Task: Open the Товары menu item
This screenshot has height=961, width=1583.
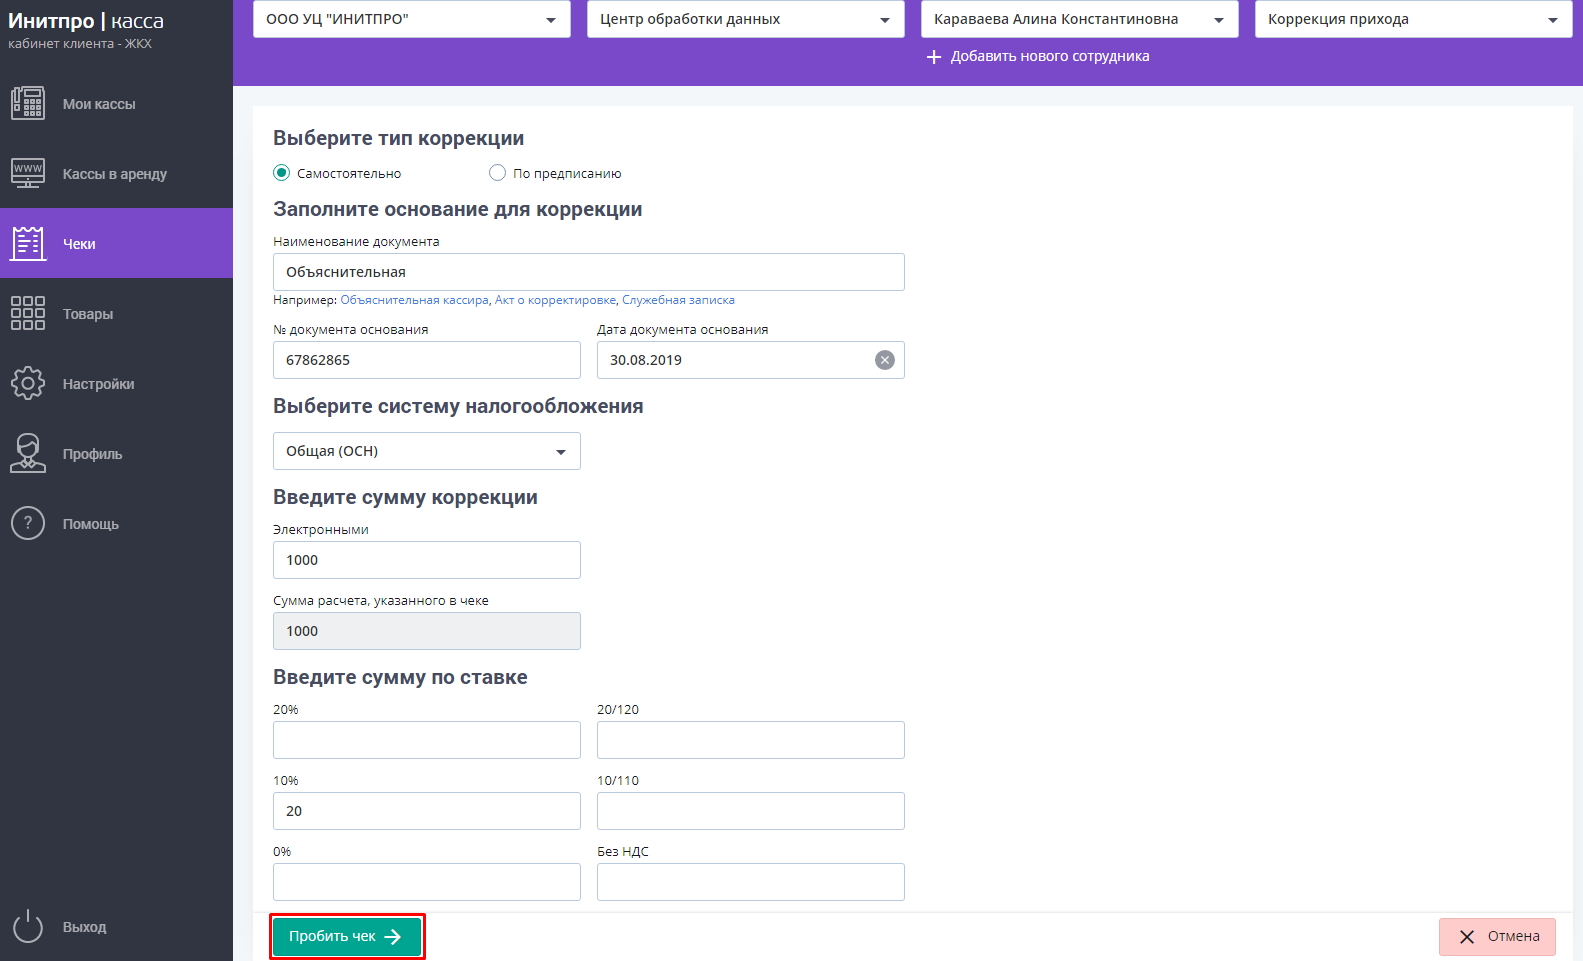Action: (116, 314)
